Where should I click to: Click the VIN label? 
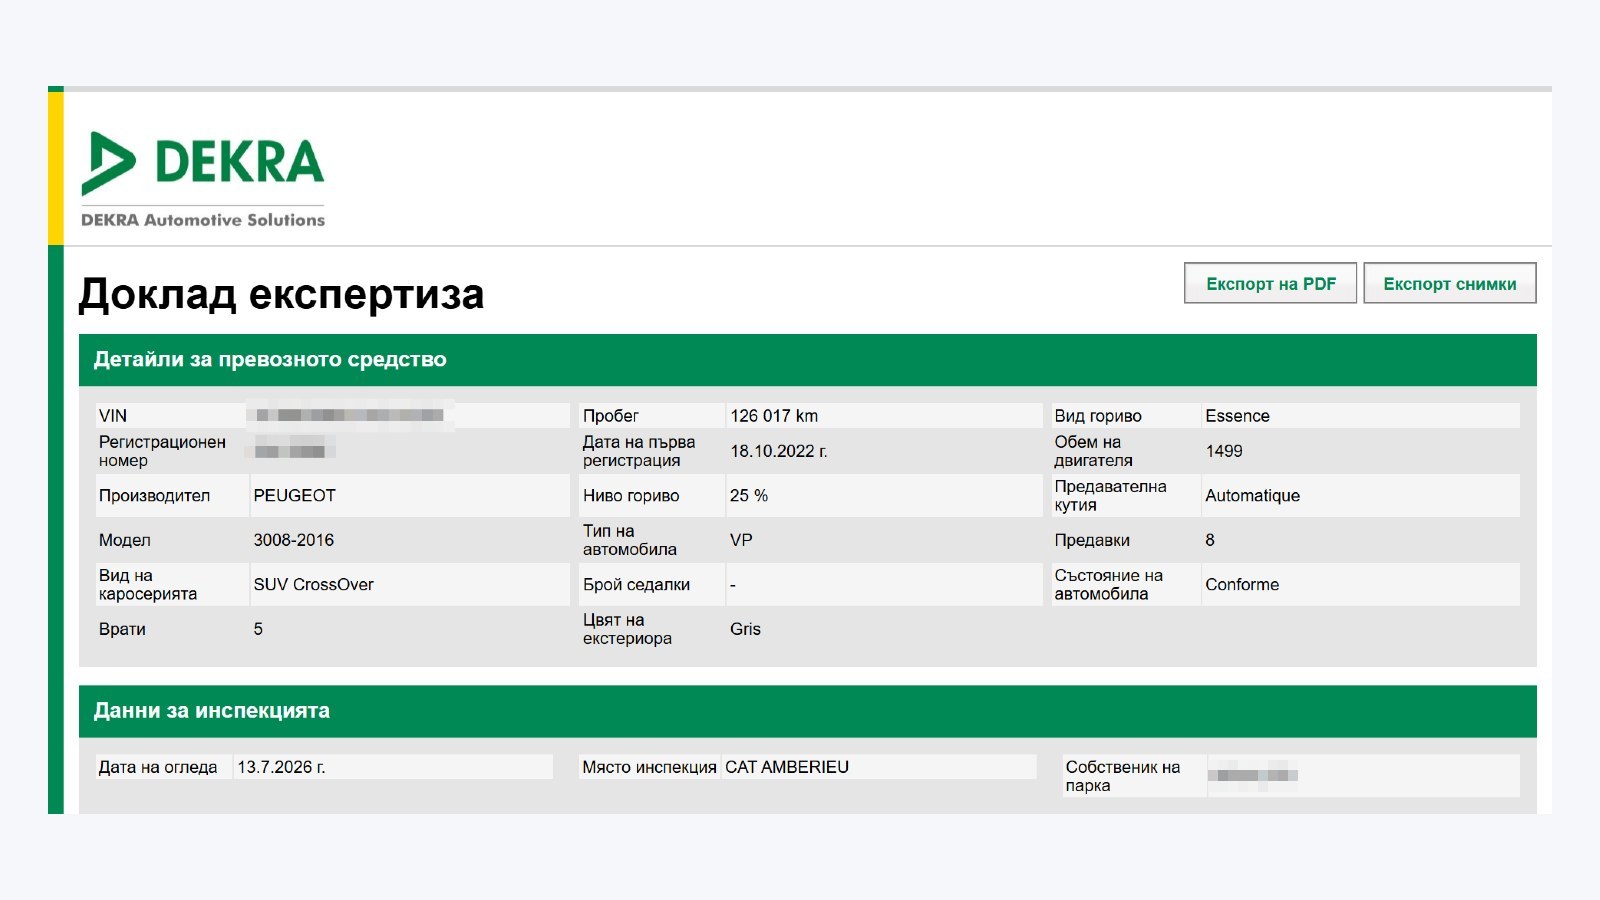coord(113,416)
